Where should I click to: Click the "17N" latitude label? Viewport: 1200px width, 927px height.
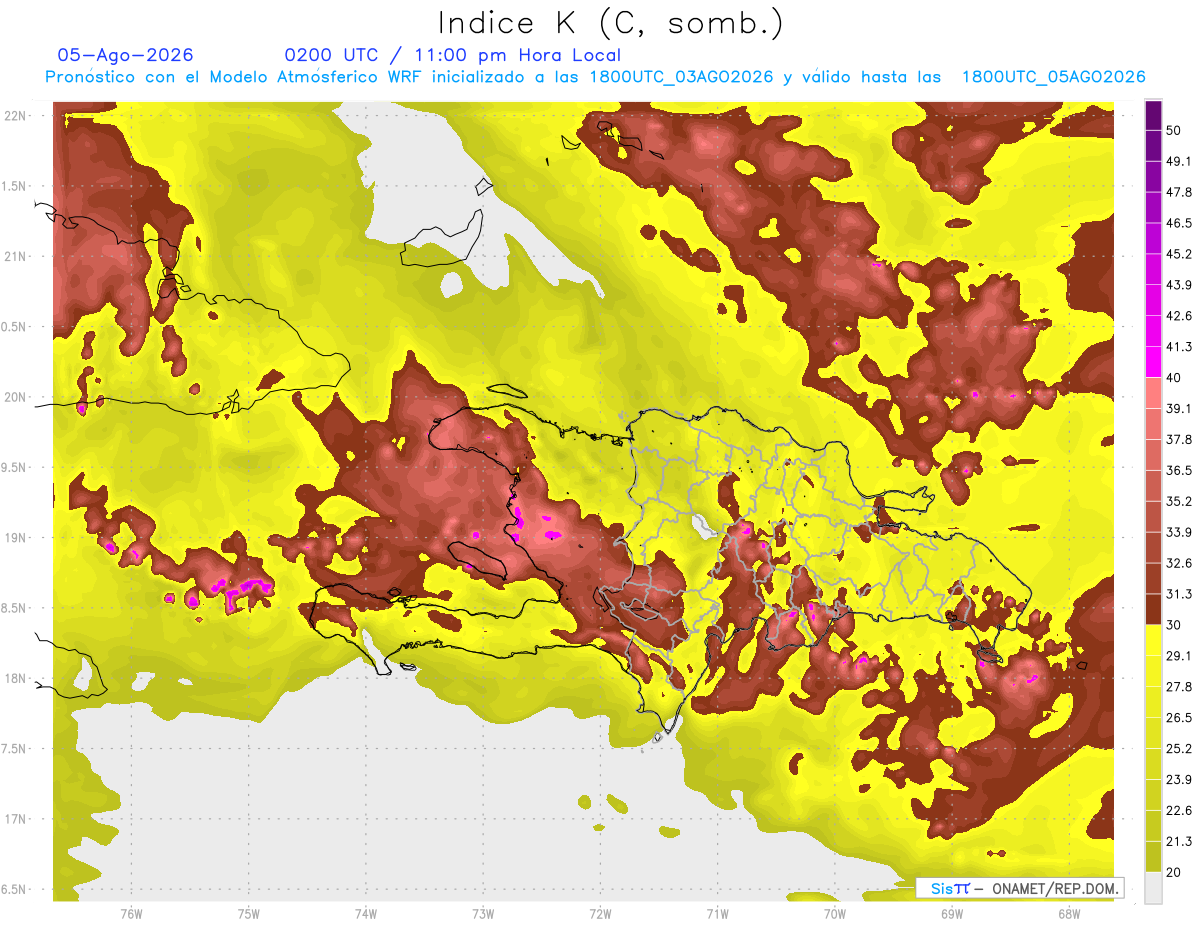[15, 819]
